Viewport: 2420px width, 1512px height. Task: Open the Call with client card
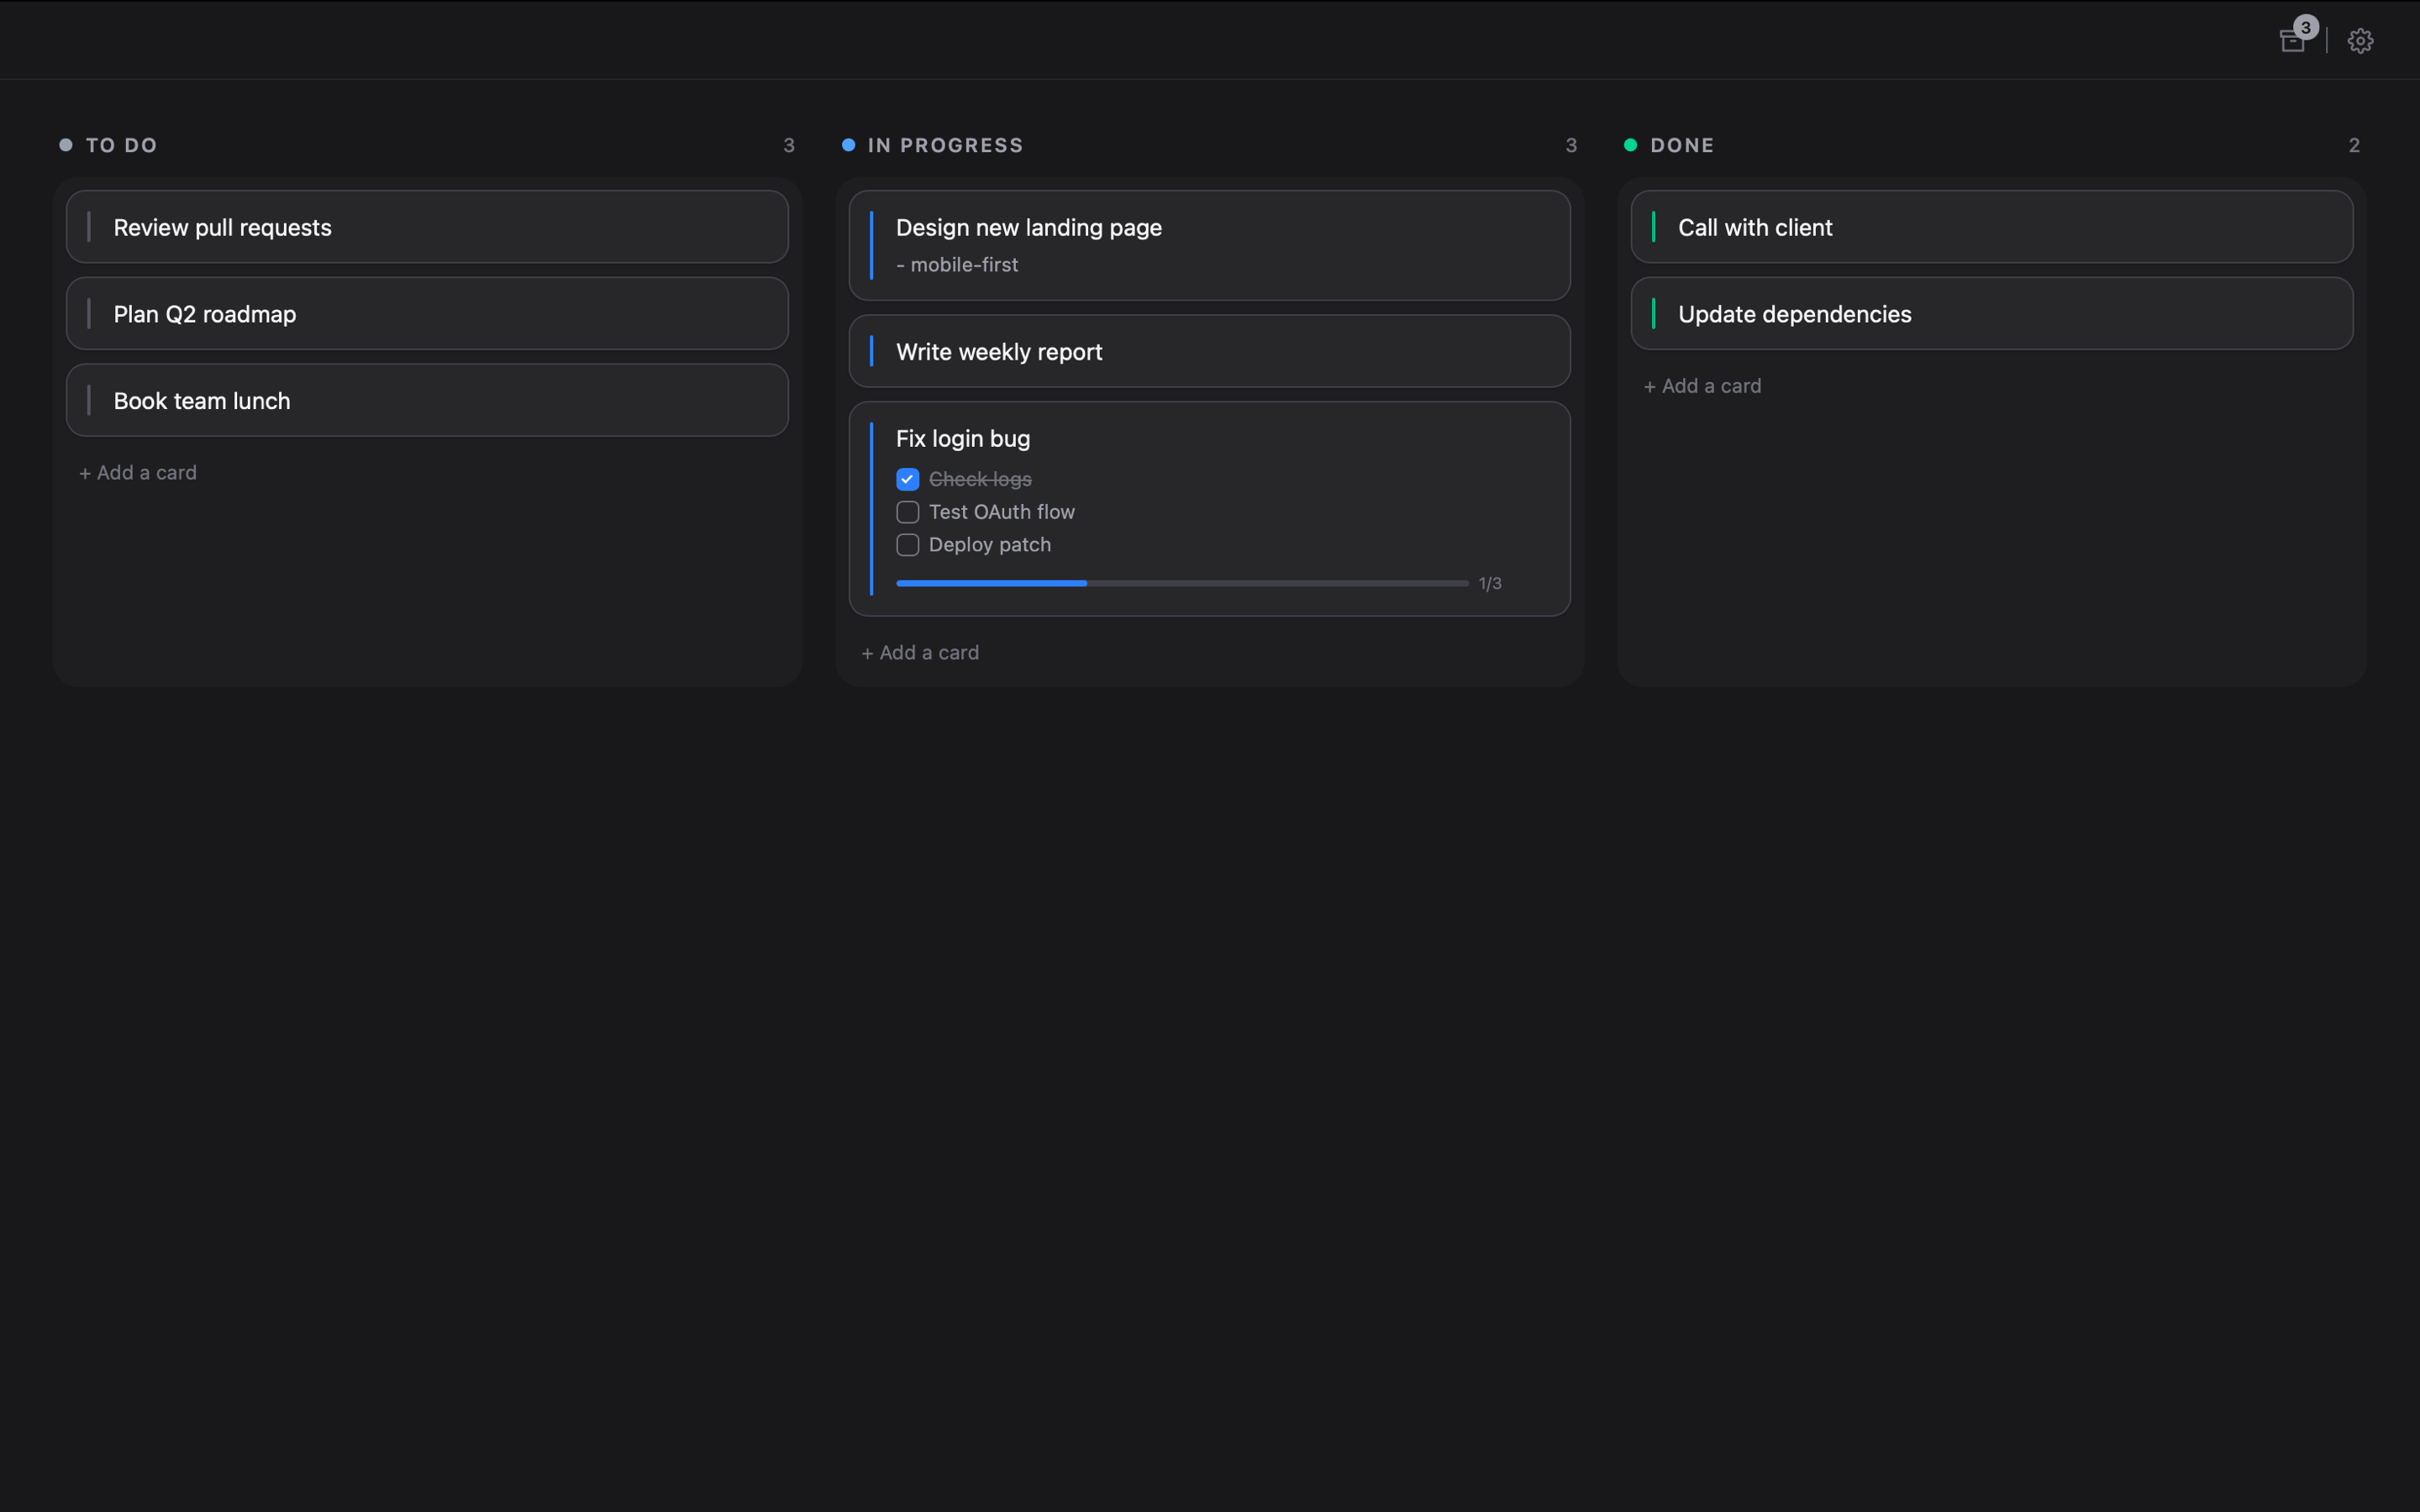(x=1991, y=227)
